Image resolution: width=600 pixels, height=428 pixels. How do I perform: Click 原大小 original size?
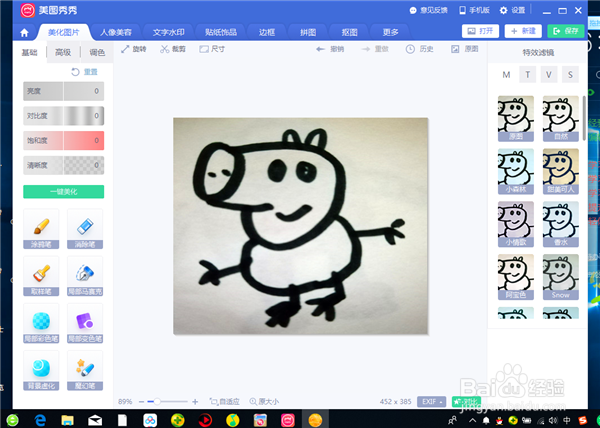tap(264, 402)
